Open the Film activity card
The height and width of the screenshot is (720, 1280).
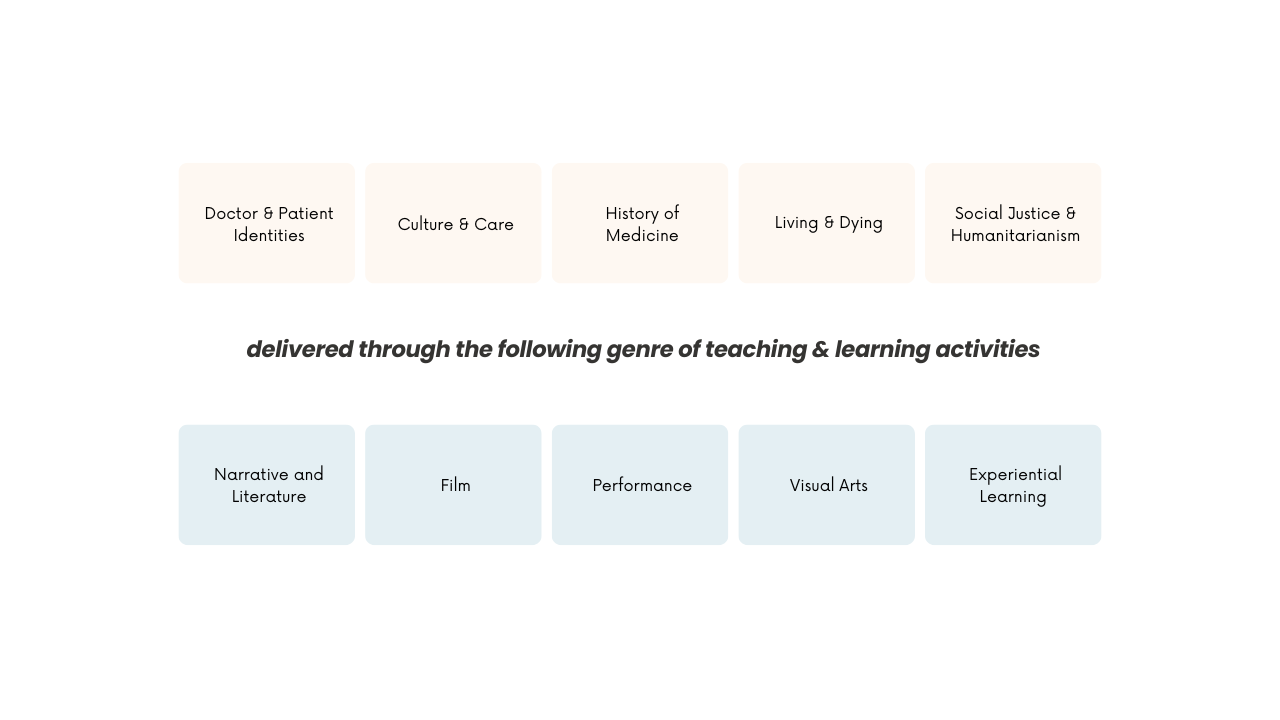point(453,485)
